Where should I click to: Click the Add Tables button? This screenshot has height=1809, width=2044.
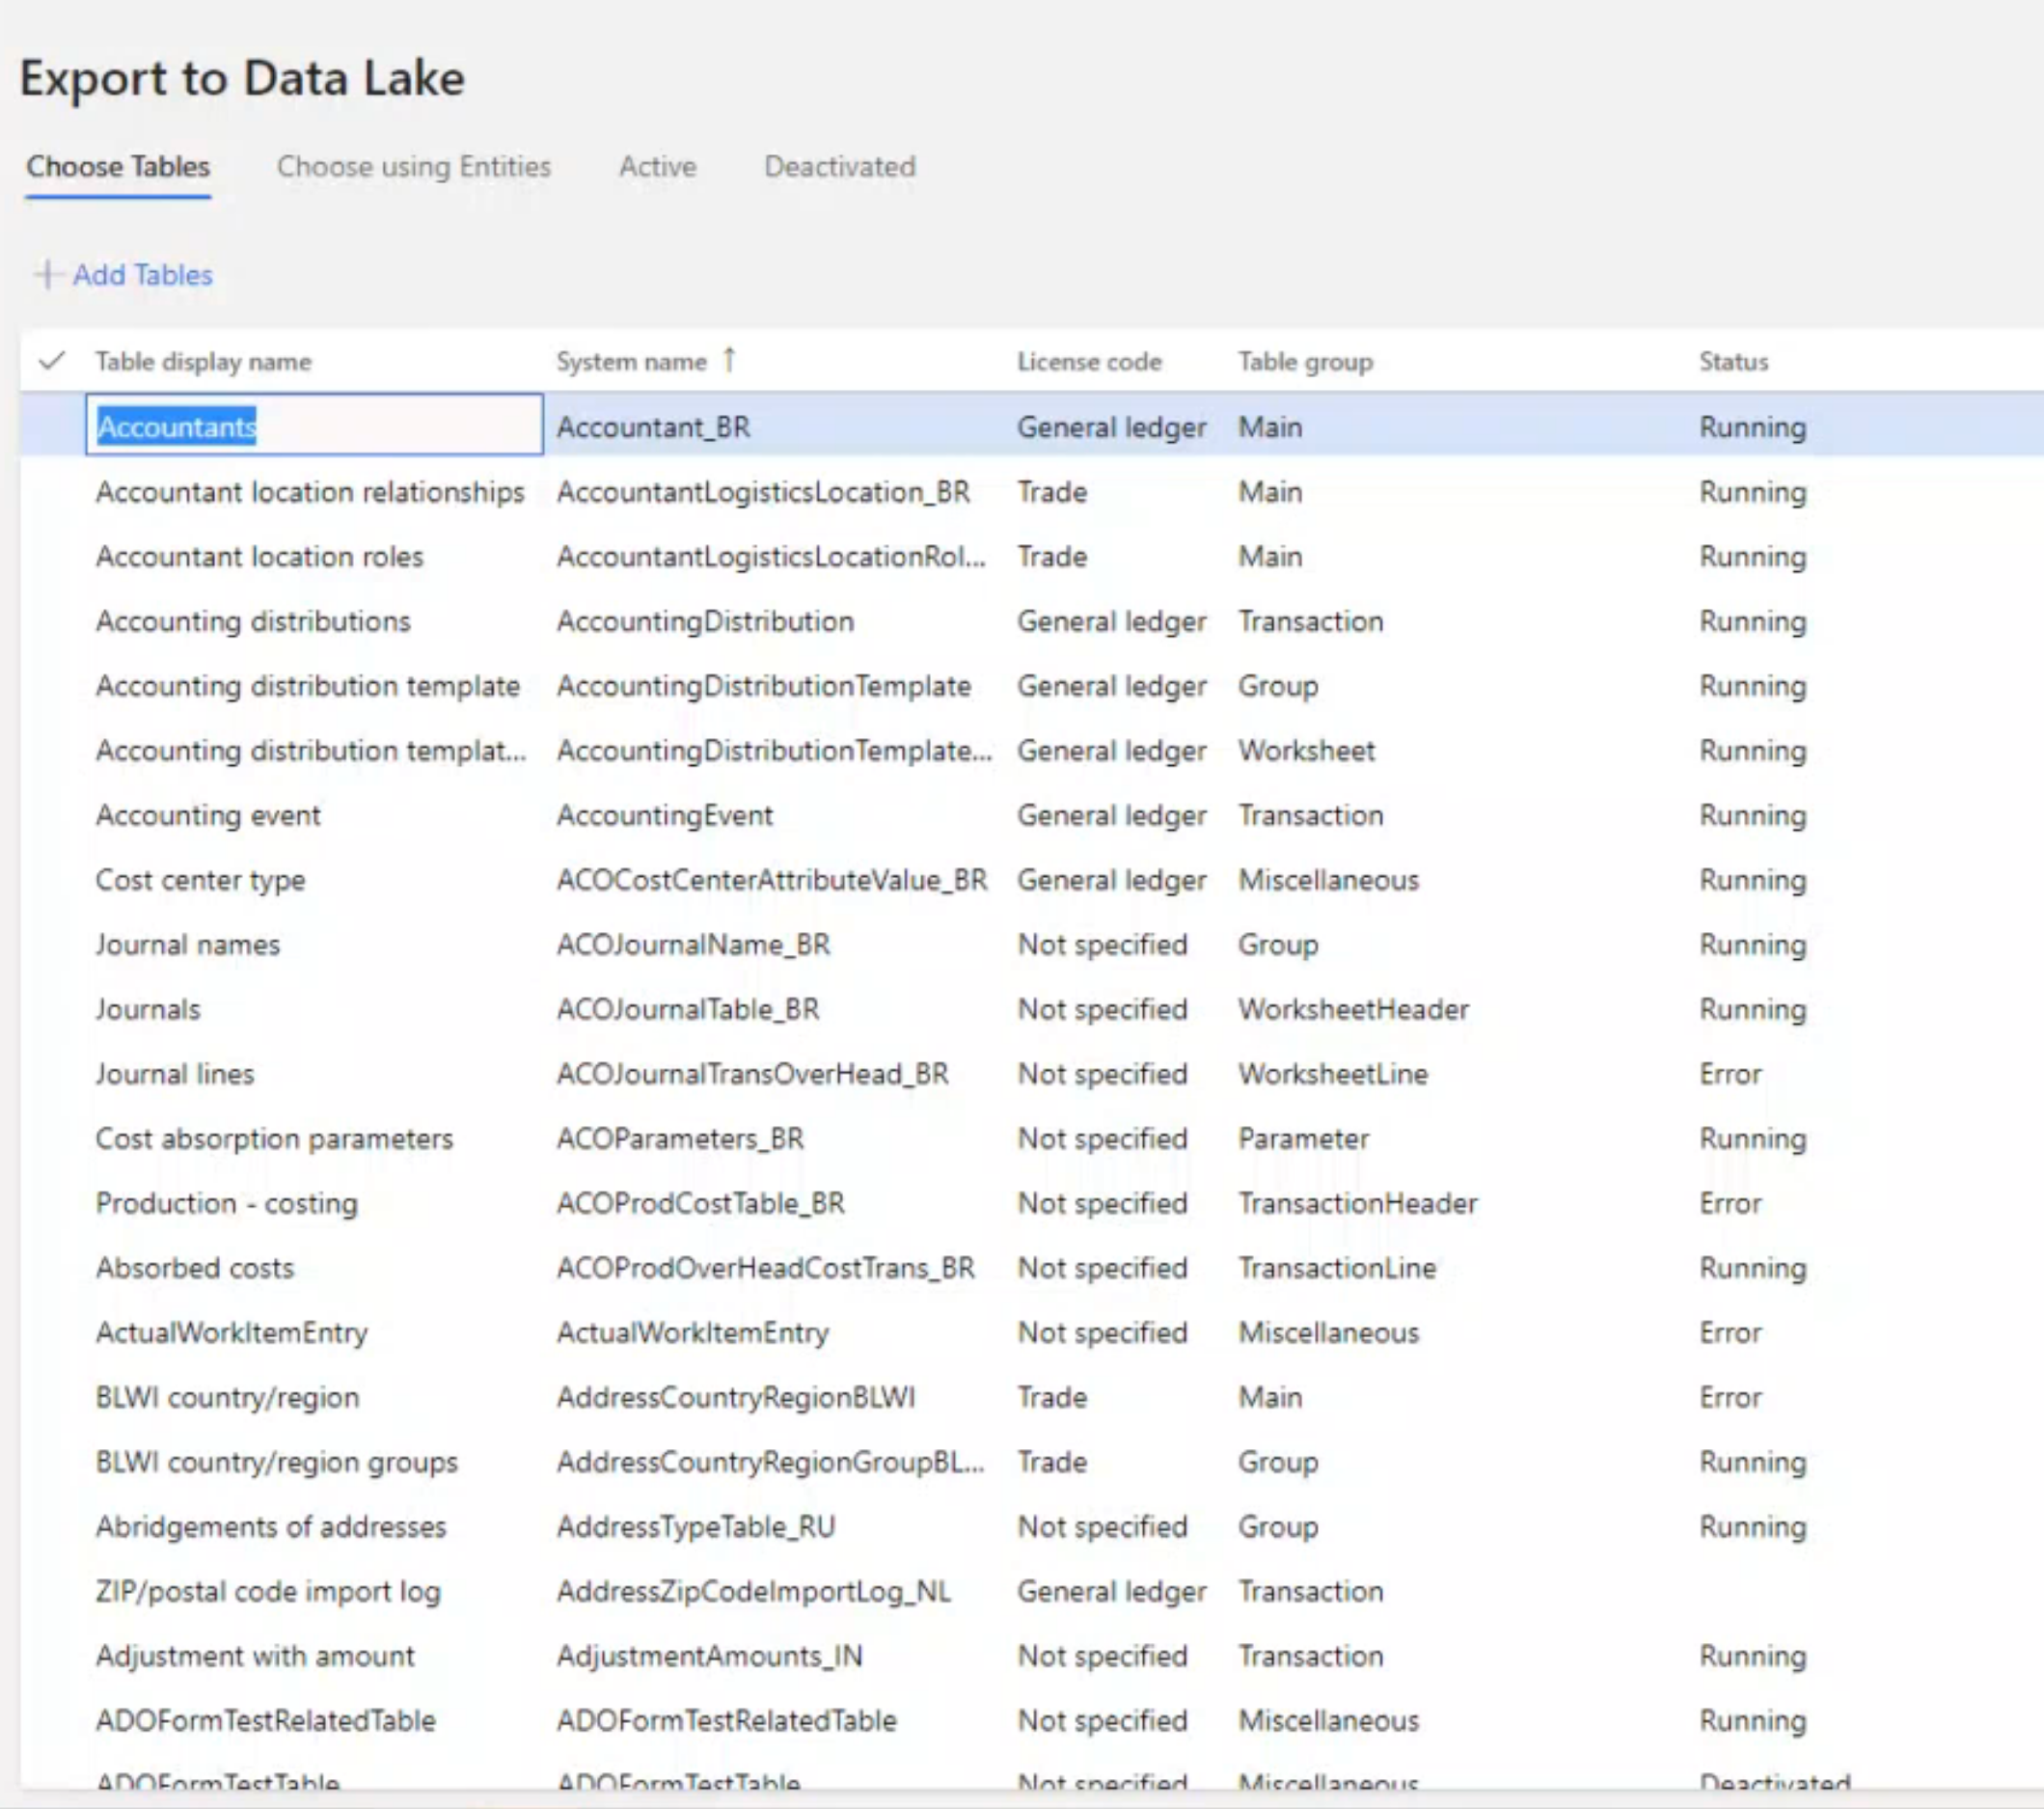point(142,275)
